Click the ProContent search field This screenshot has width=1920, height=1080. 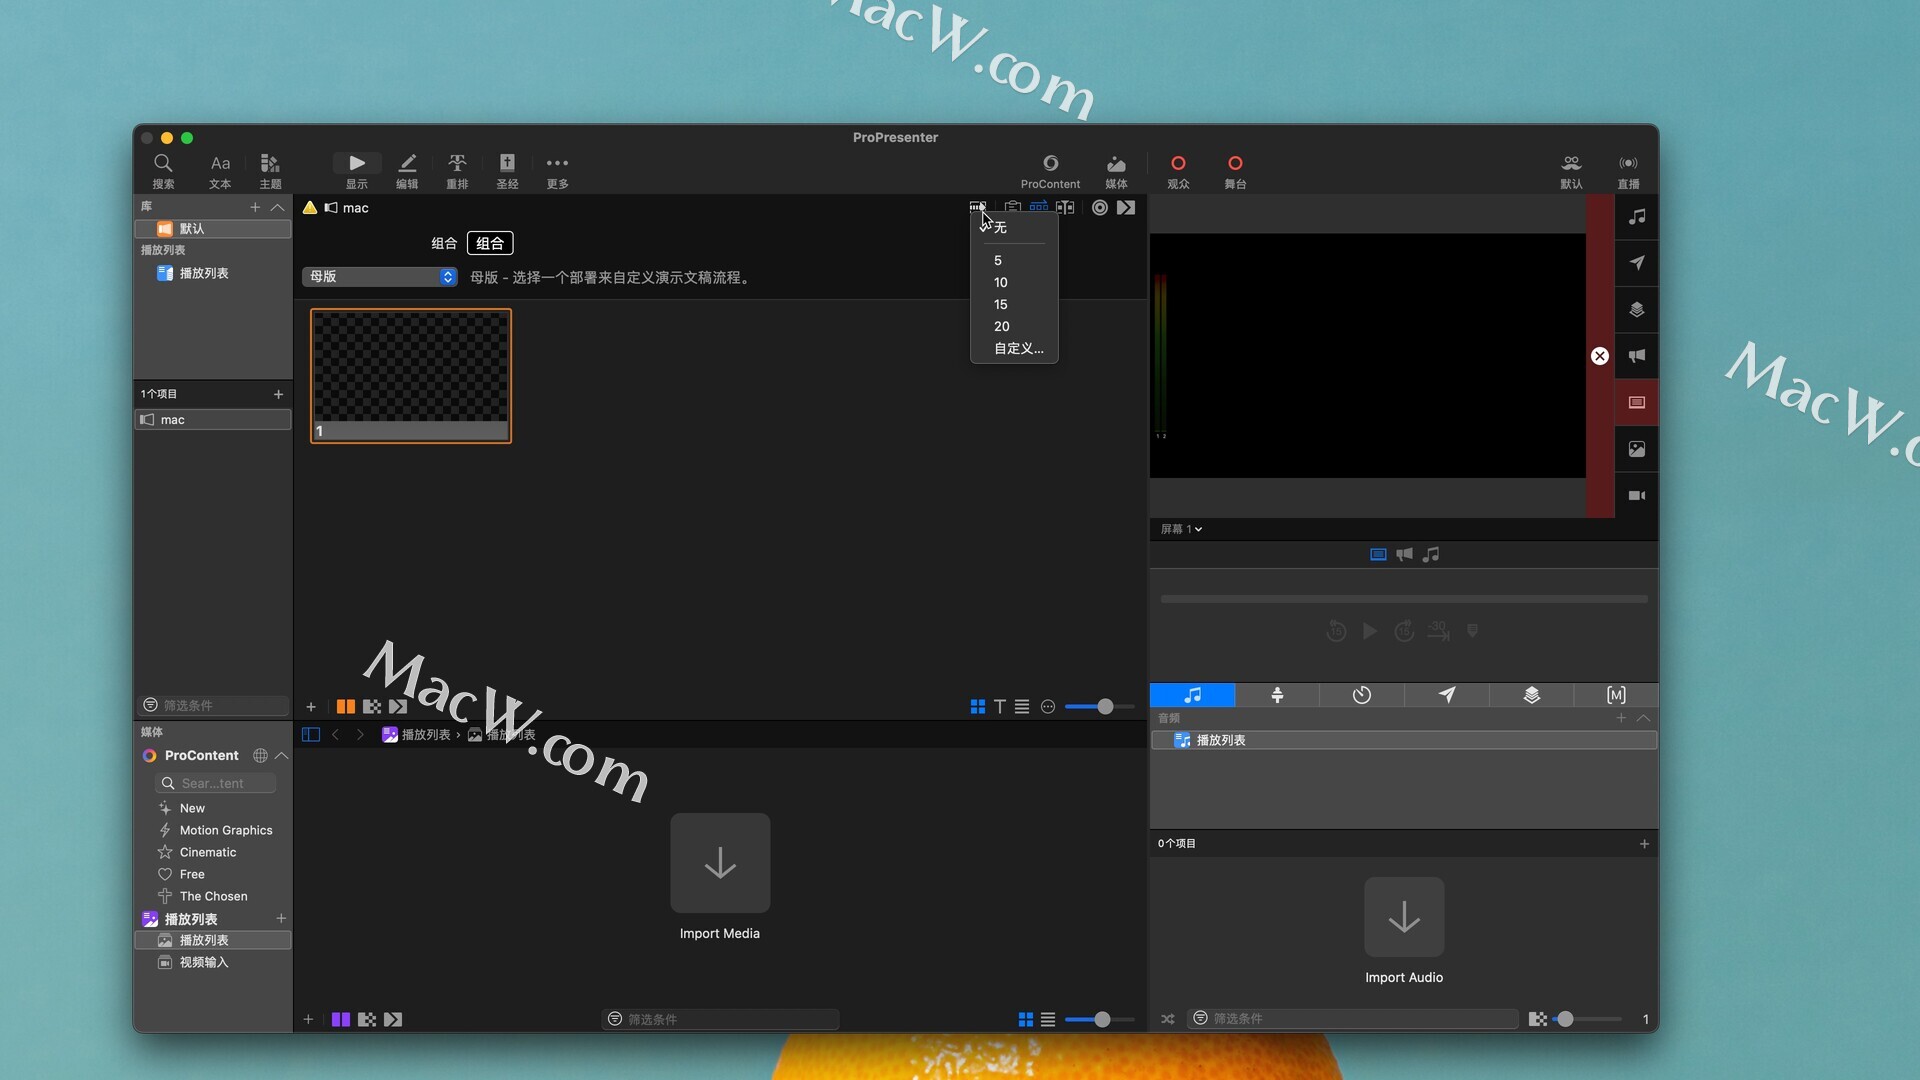pyautogui.click(x=215, y=783)
